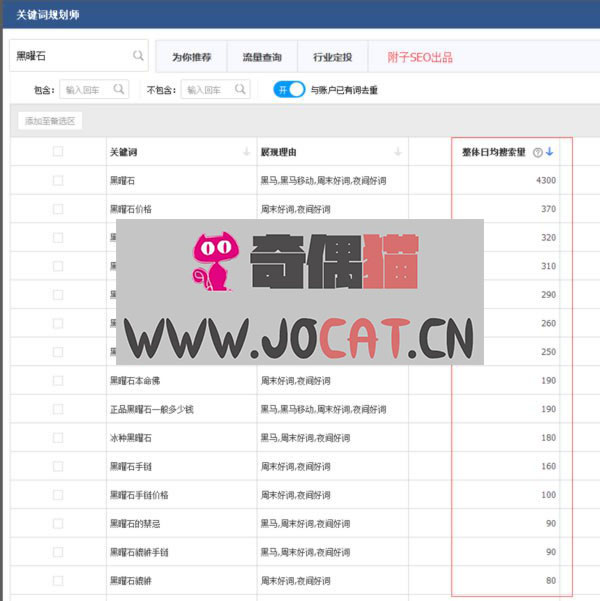Image resolution: width=600 pixels, height=601 pixels.
Task: Click the search volume value 310
Action: coord(548,266)
